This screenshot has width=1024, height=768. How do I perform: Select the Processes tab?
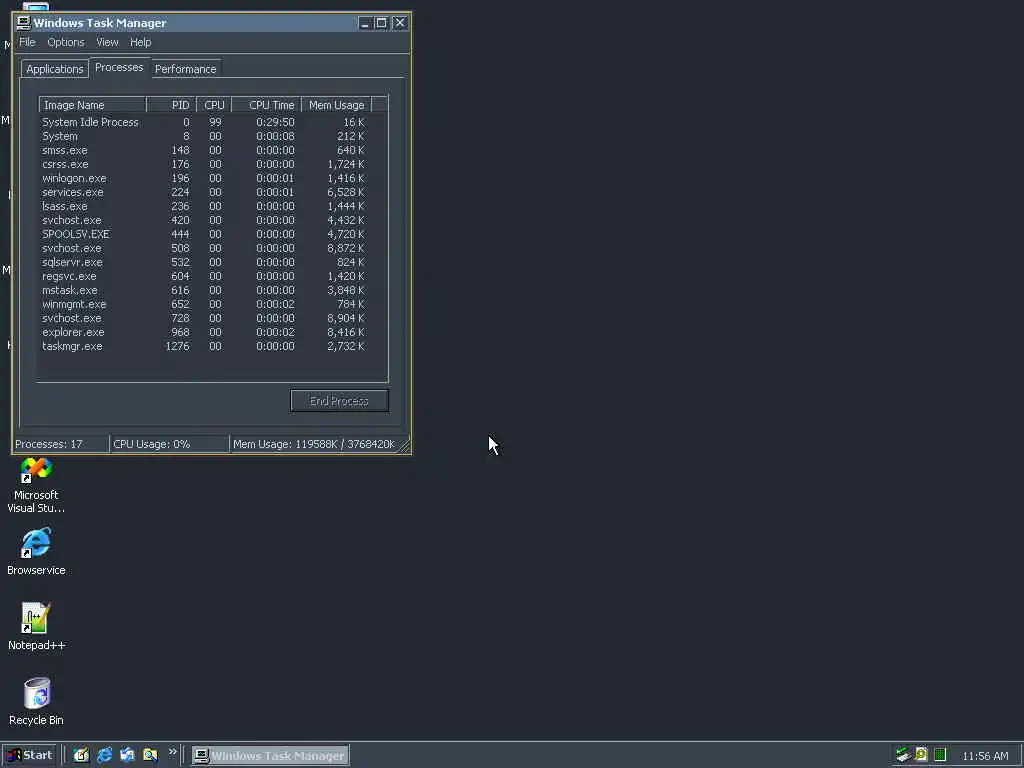tap(119, 67)
